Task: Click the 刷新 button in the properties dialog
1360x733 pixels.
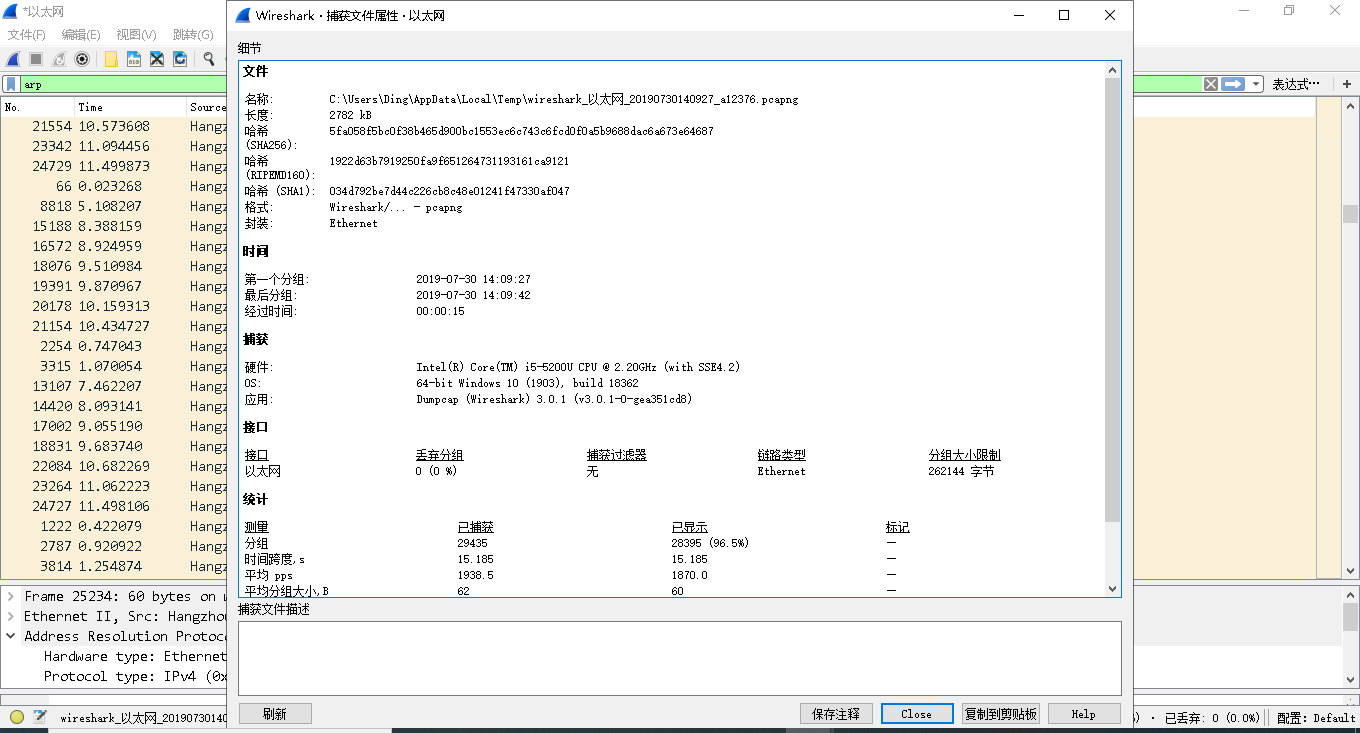Action: tap(275, 714)
